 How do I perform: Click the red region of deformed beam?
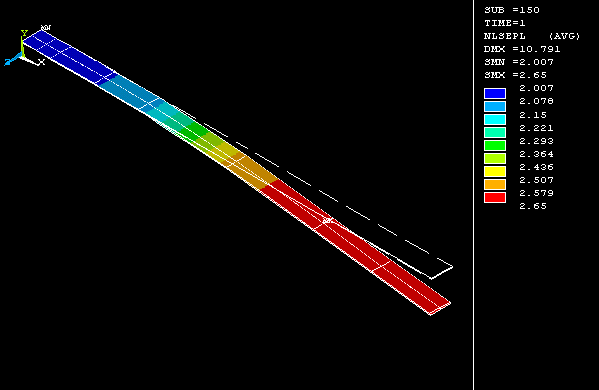pyautogui.click(x=355, y=244)
